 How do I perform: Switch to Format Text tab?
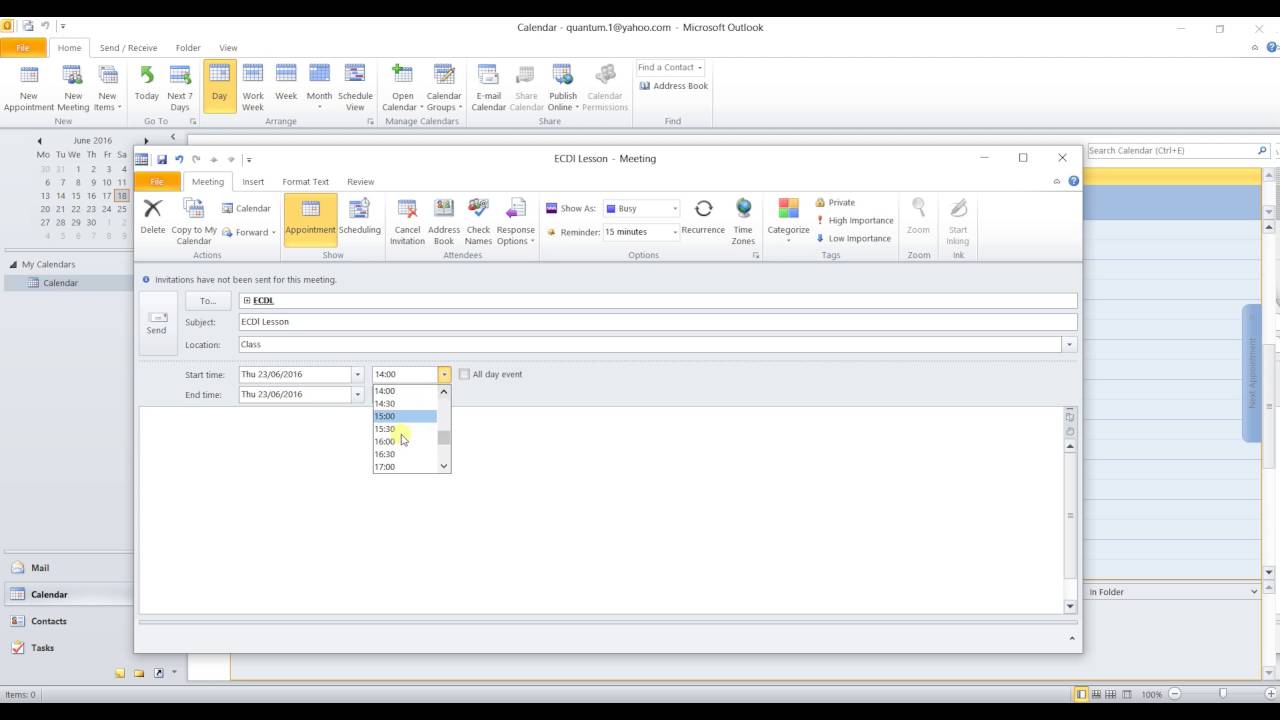pos(305,182)
